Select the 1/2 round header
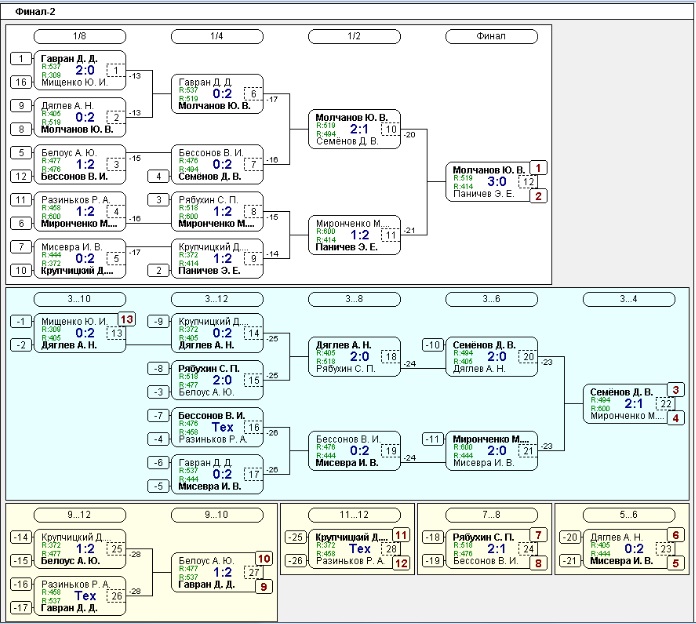696x624 pixels. click(354, 36)
